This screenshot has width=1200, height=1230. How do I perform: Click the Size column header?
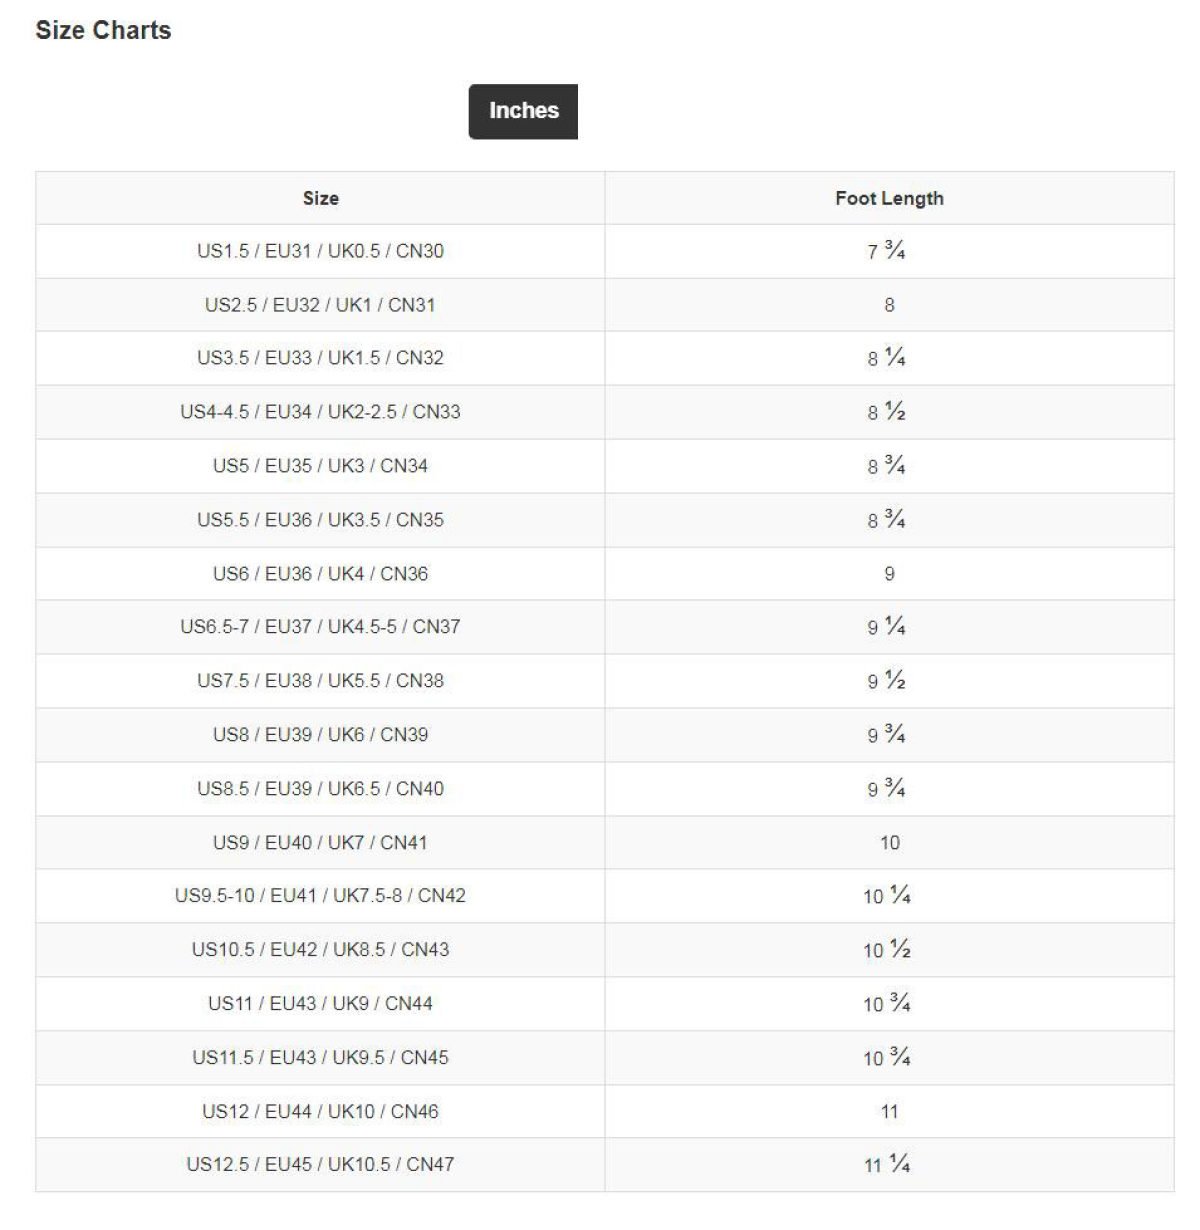320,198
